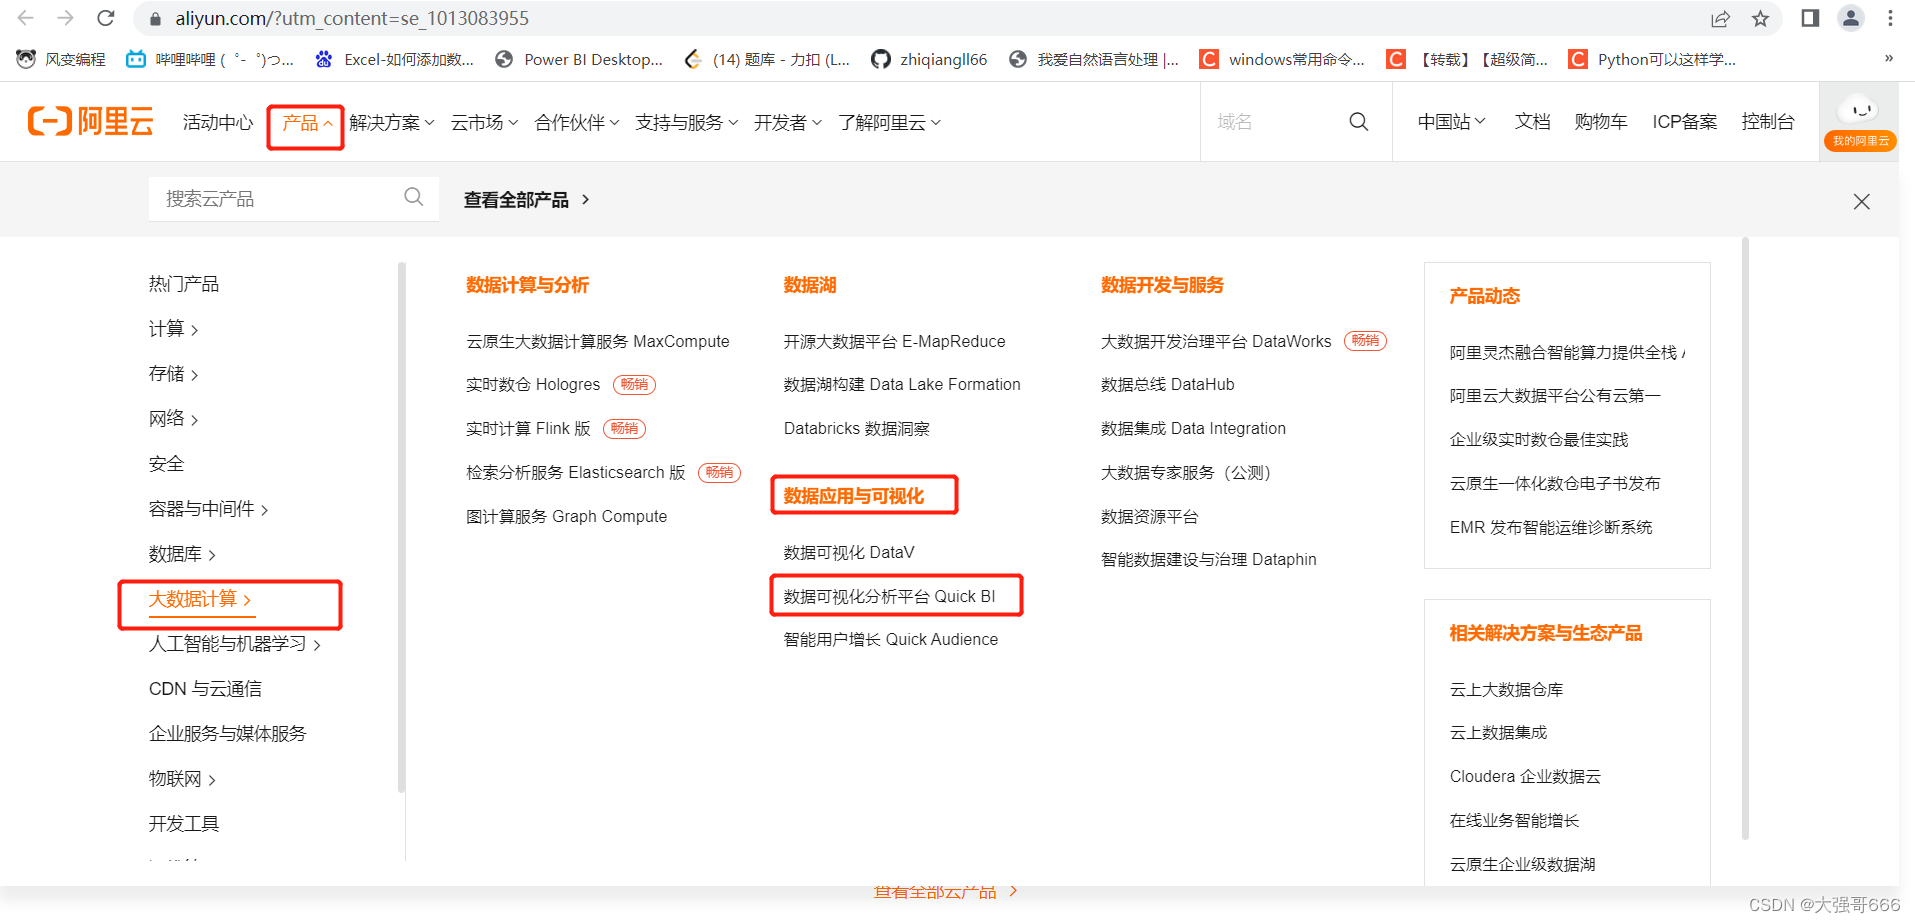Open 实时数仓 Hologres

coord(533,384)
